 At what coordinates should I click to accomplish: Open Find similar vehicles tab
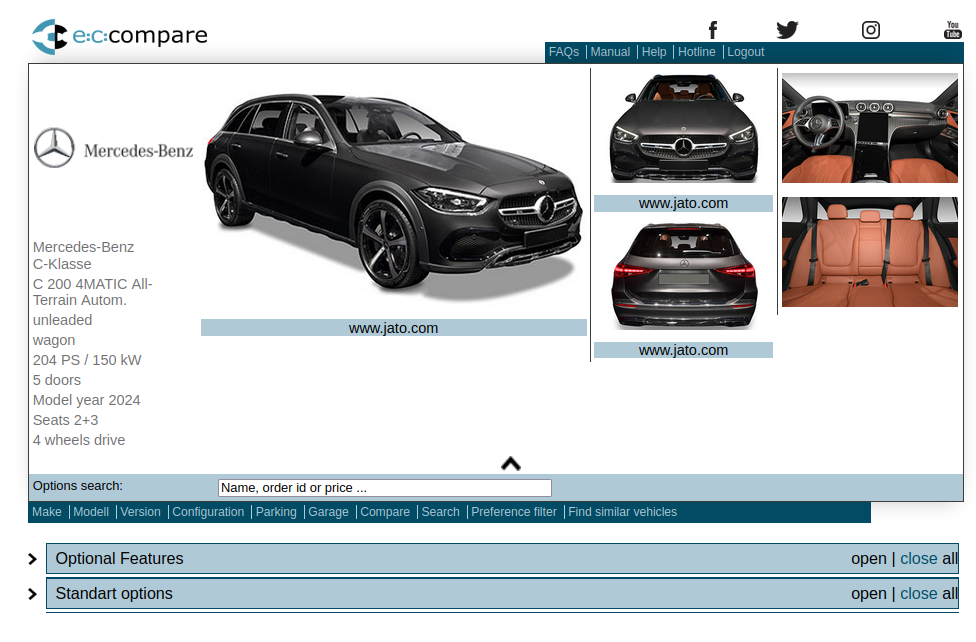pos(622,512)
